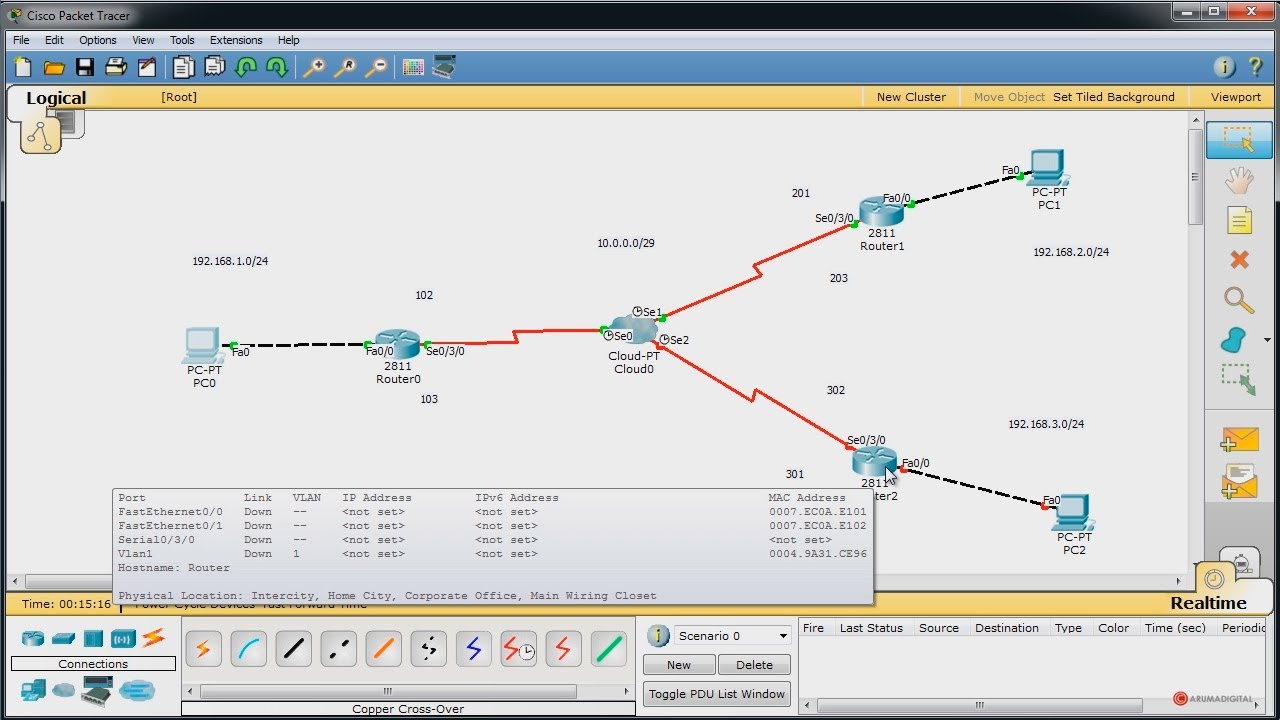This screenshot has width=1280, height=720.
Task: Select the End Devices category
Action: (33, 689)
